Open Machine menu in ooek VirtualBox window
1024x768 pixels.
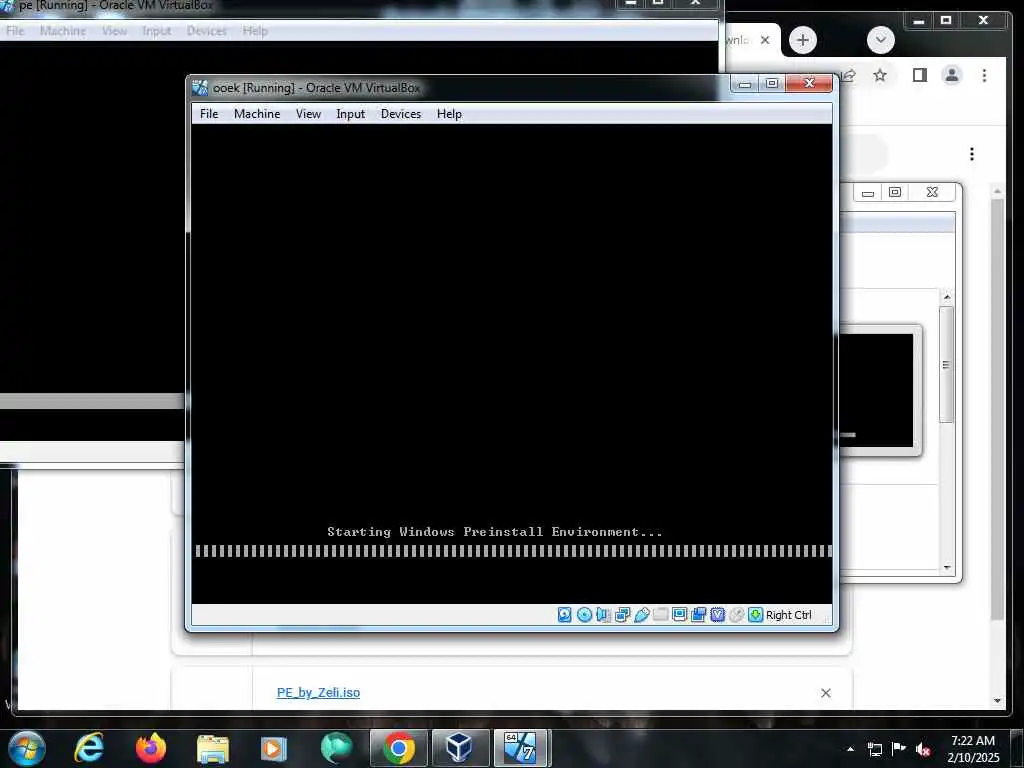click(257, 114)
